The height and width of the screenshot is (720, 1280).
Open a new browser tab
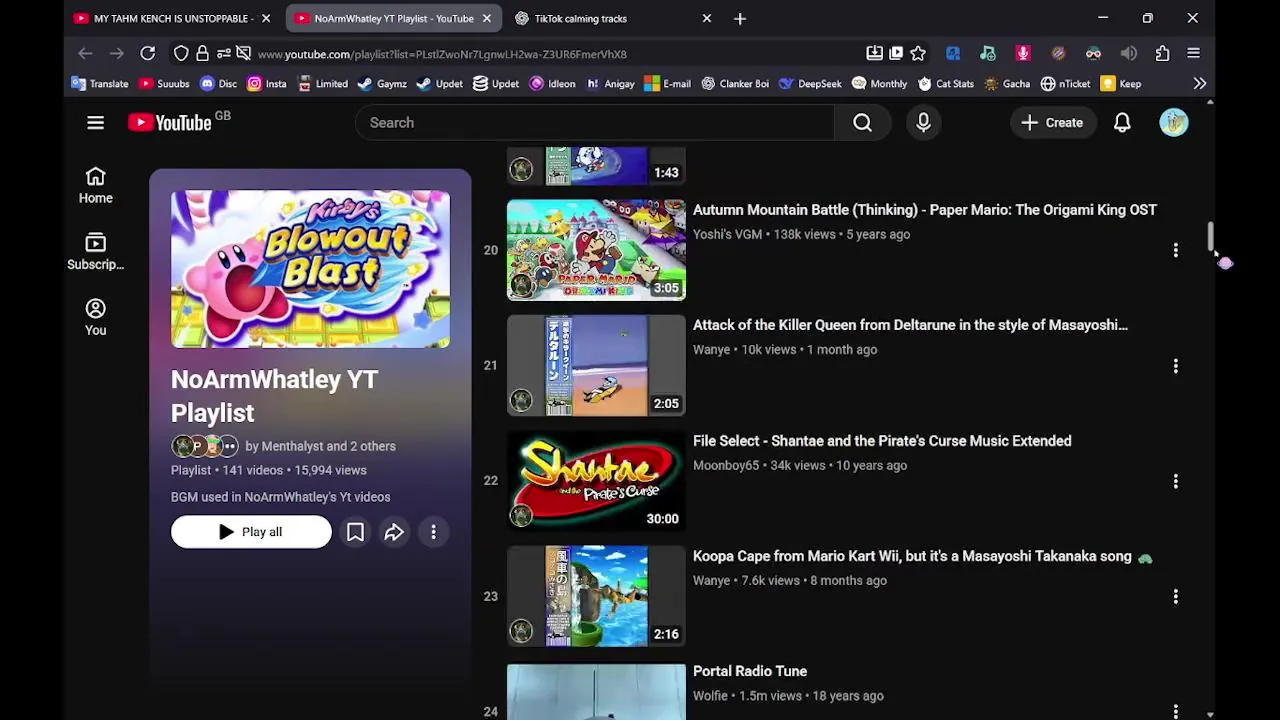pyautogui.click(x=740, y=18)
